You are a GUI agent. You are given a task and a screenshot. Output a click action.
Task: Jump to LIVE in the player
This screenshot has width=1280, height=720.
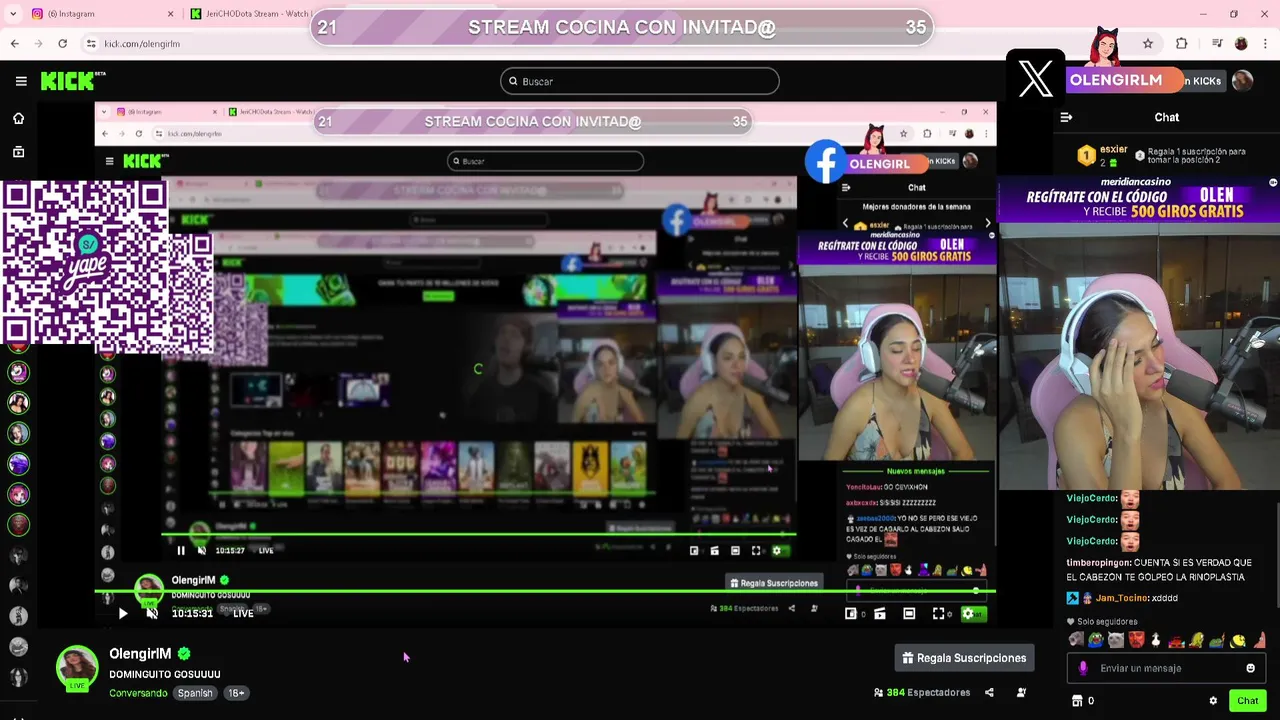[243, 614]
